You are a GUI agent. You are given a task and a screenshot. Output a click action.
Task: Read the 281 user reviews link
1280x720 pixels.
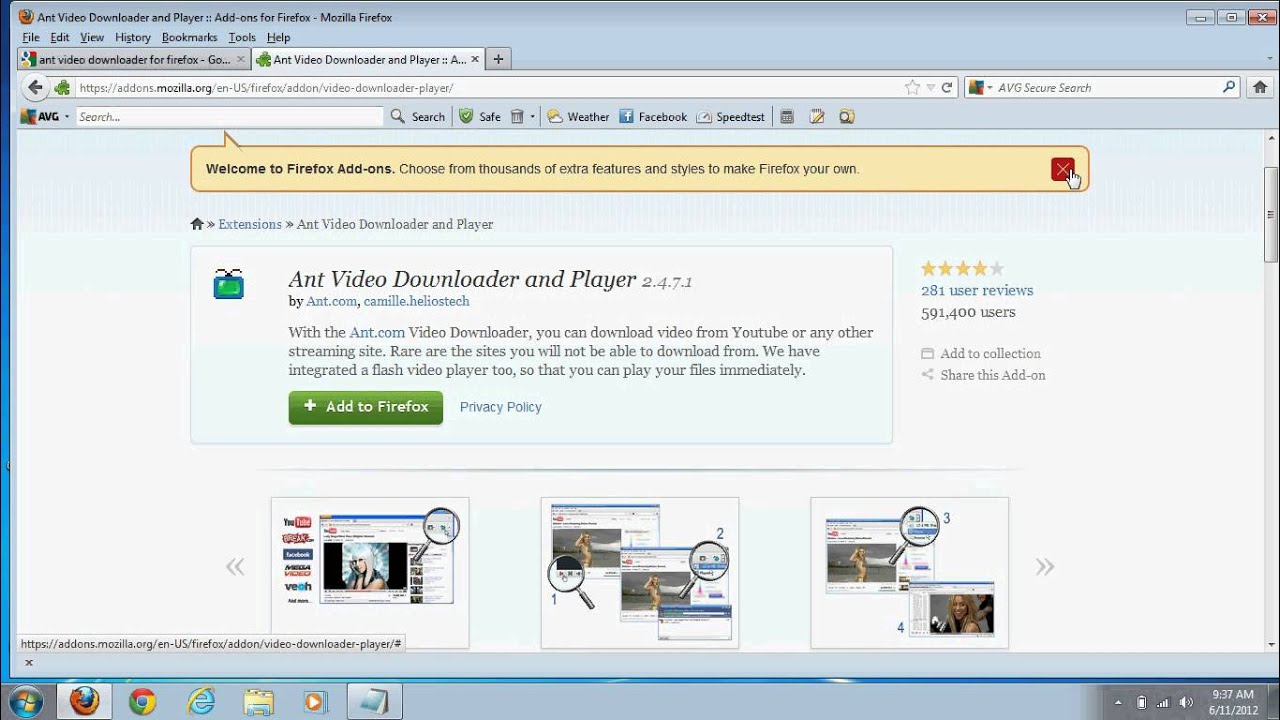pyautogui.click(x=977, y=290)
